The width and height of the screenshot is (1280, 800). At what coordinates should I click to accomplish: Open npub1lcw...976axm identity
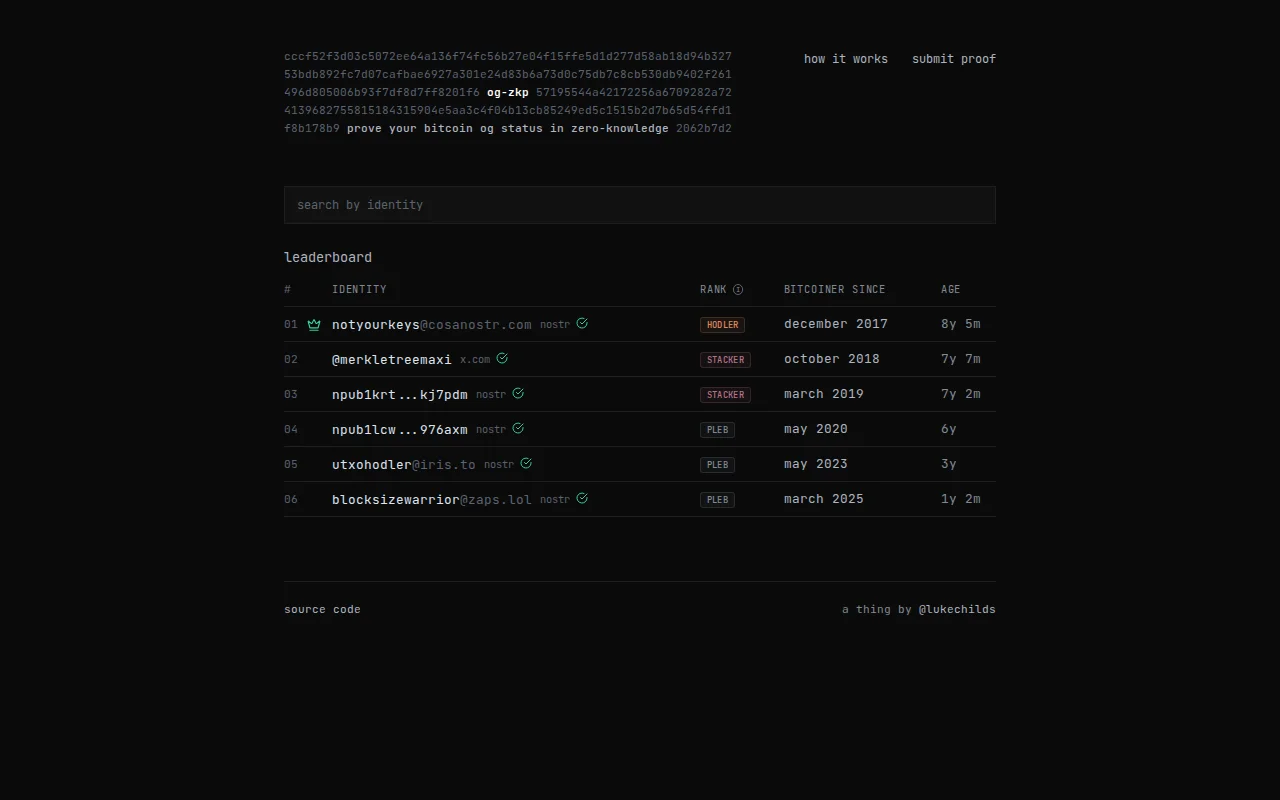400,429
